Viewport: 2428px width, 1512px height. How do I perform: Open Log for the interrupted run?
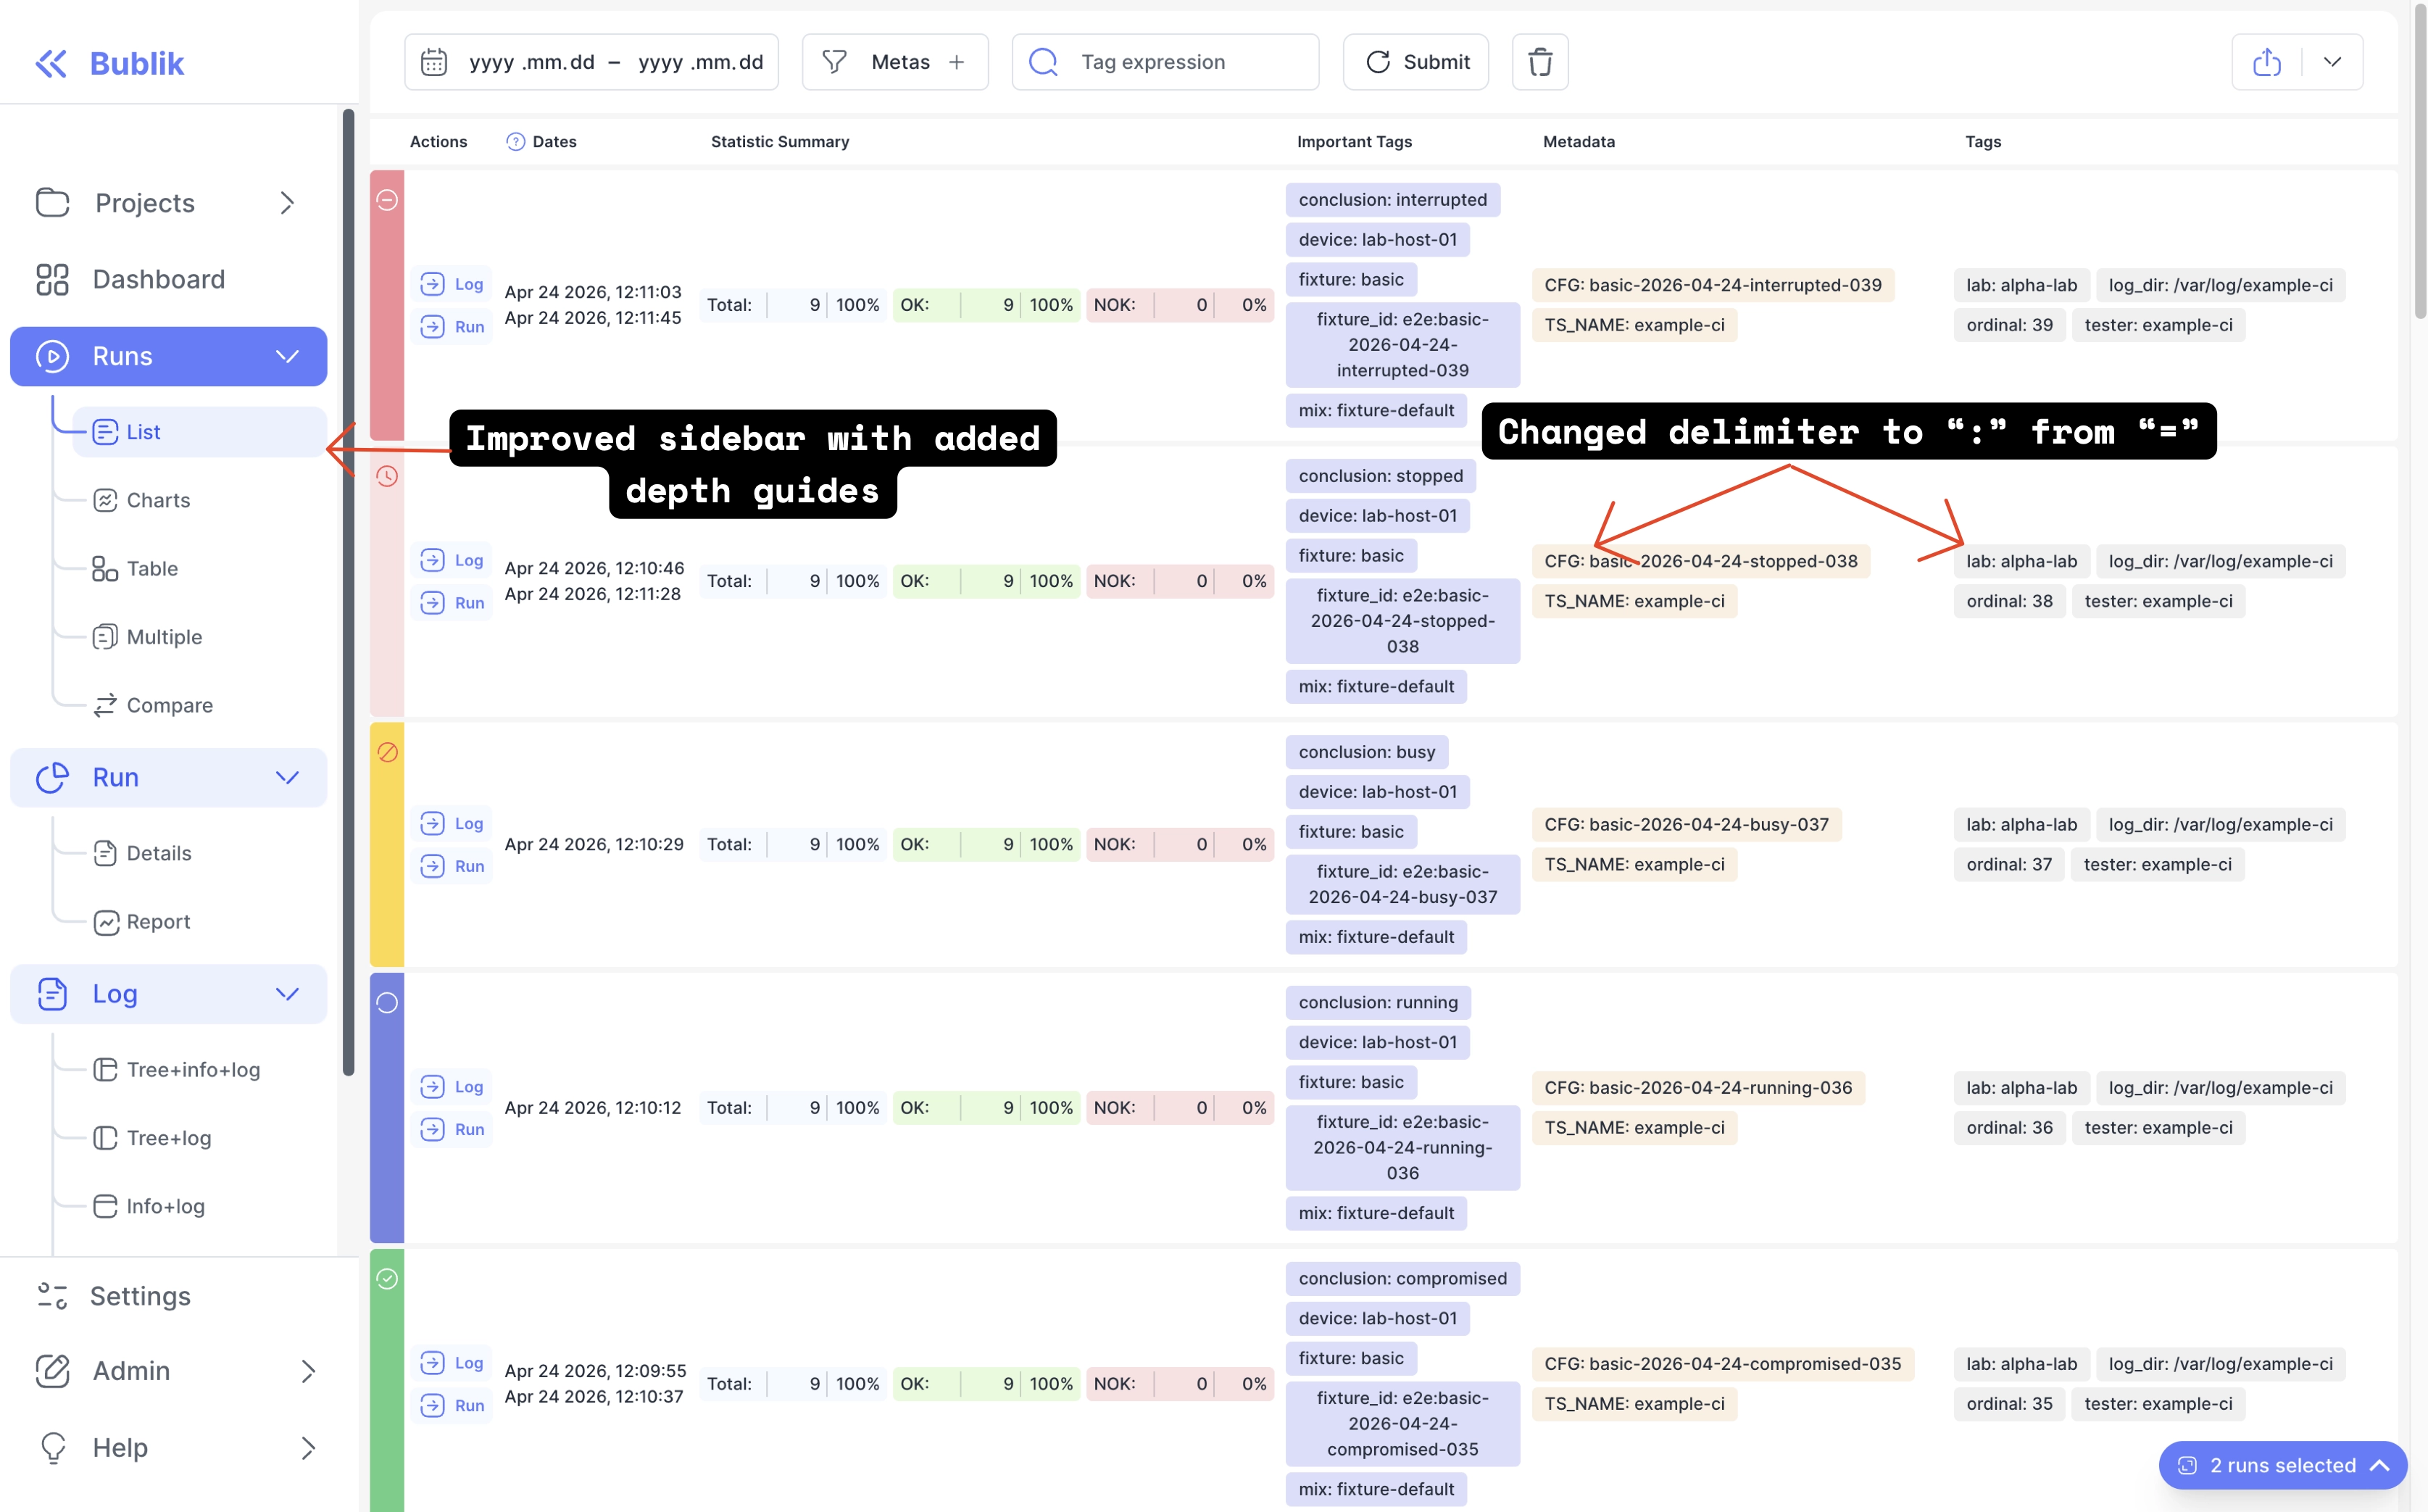[453, 284]
